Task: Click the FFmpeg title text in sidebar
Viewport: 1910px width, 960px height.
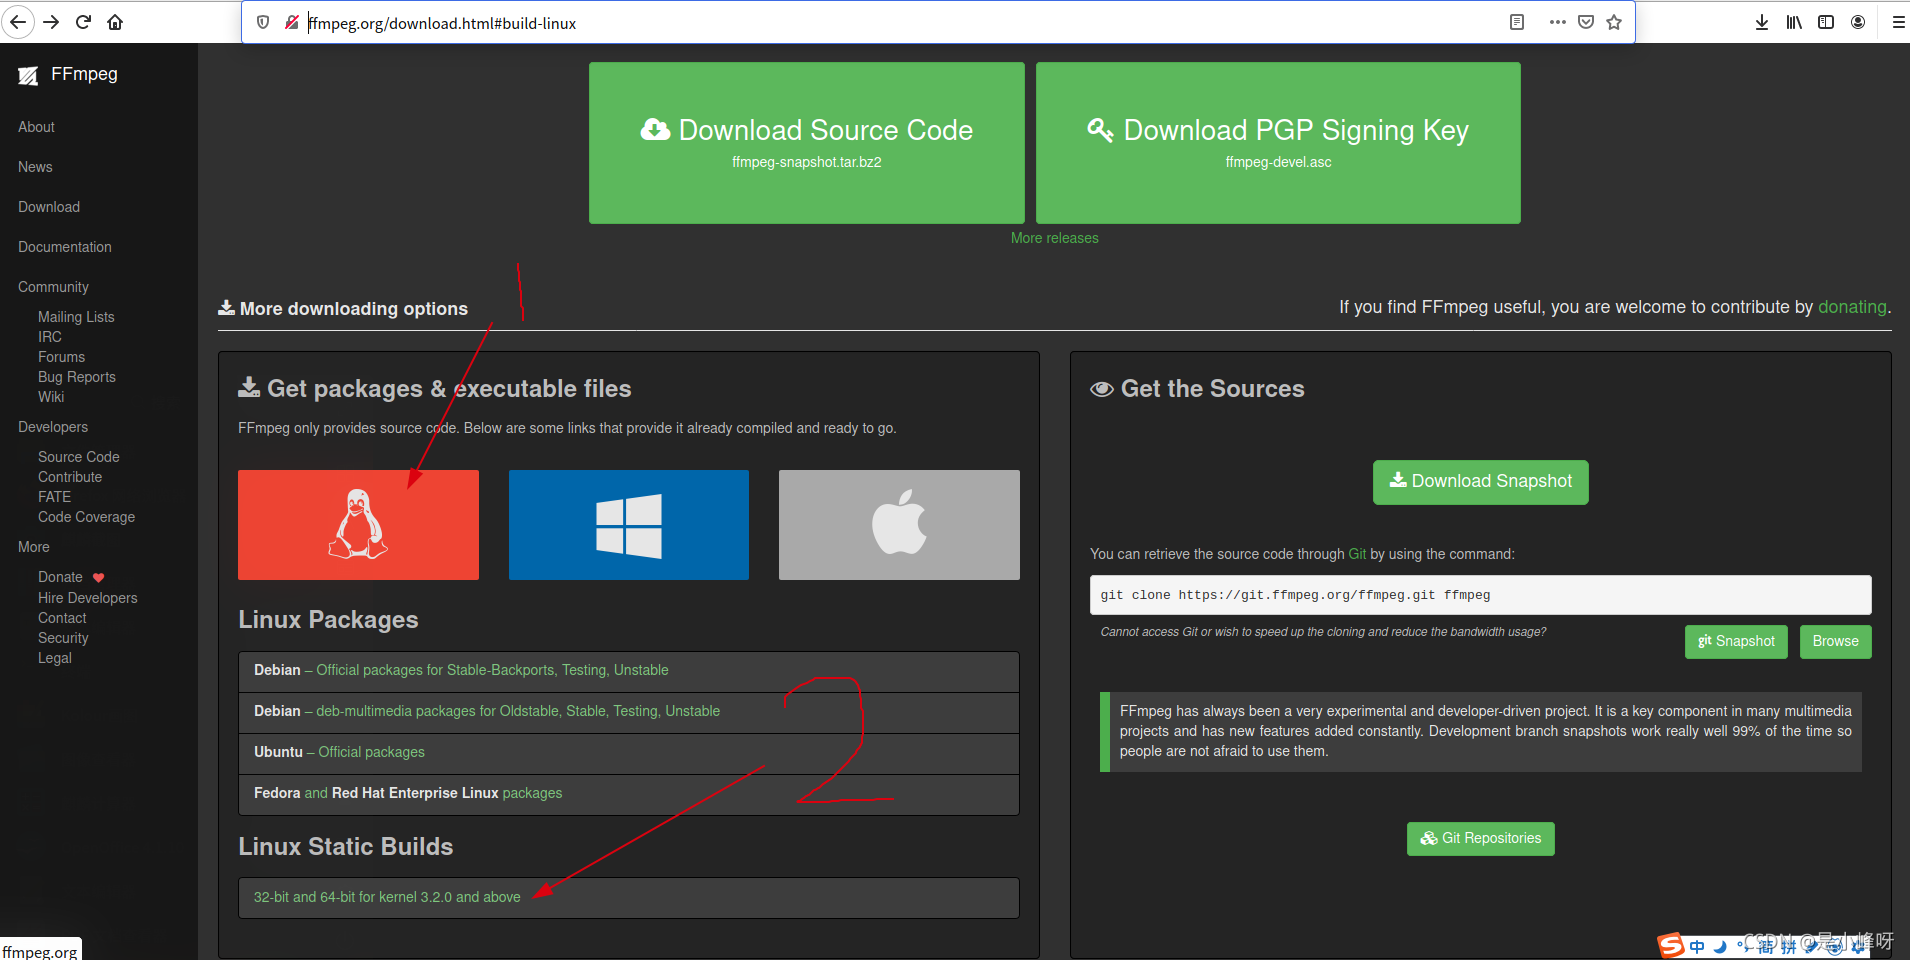Action: [x=84, y=74]
